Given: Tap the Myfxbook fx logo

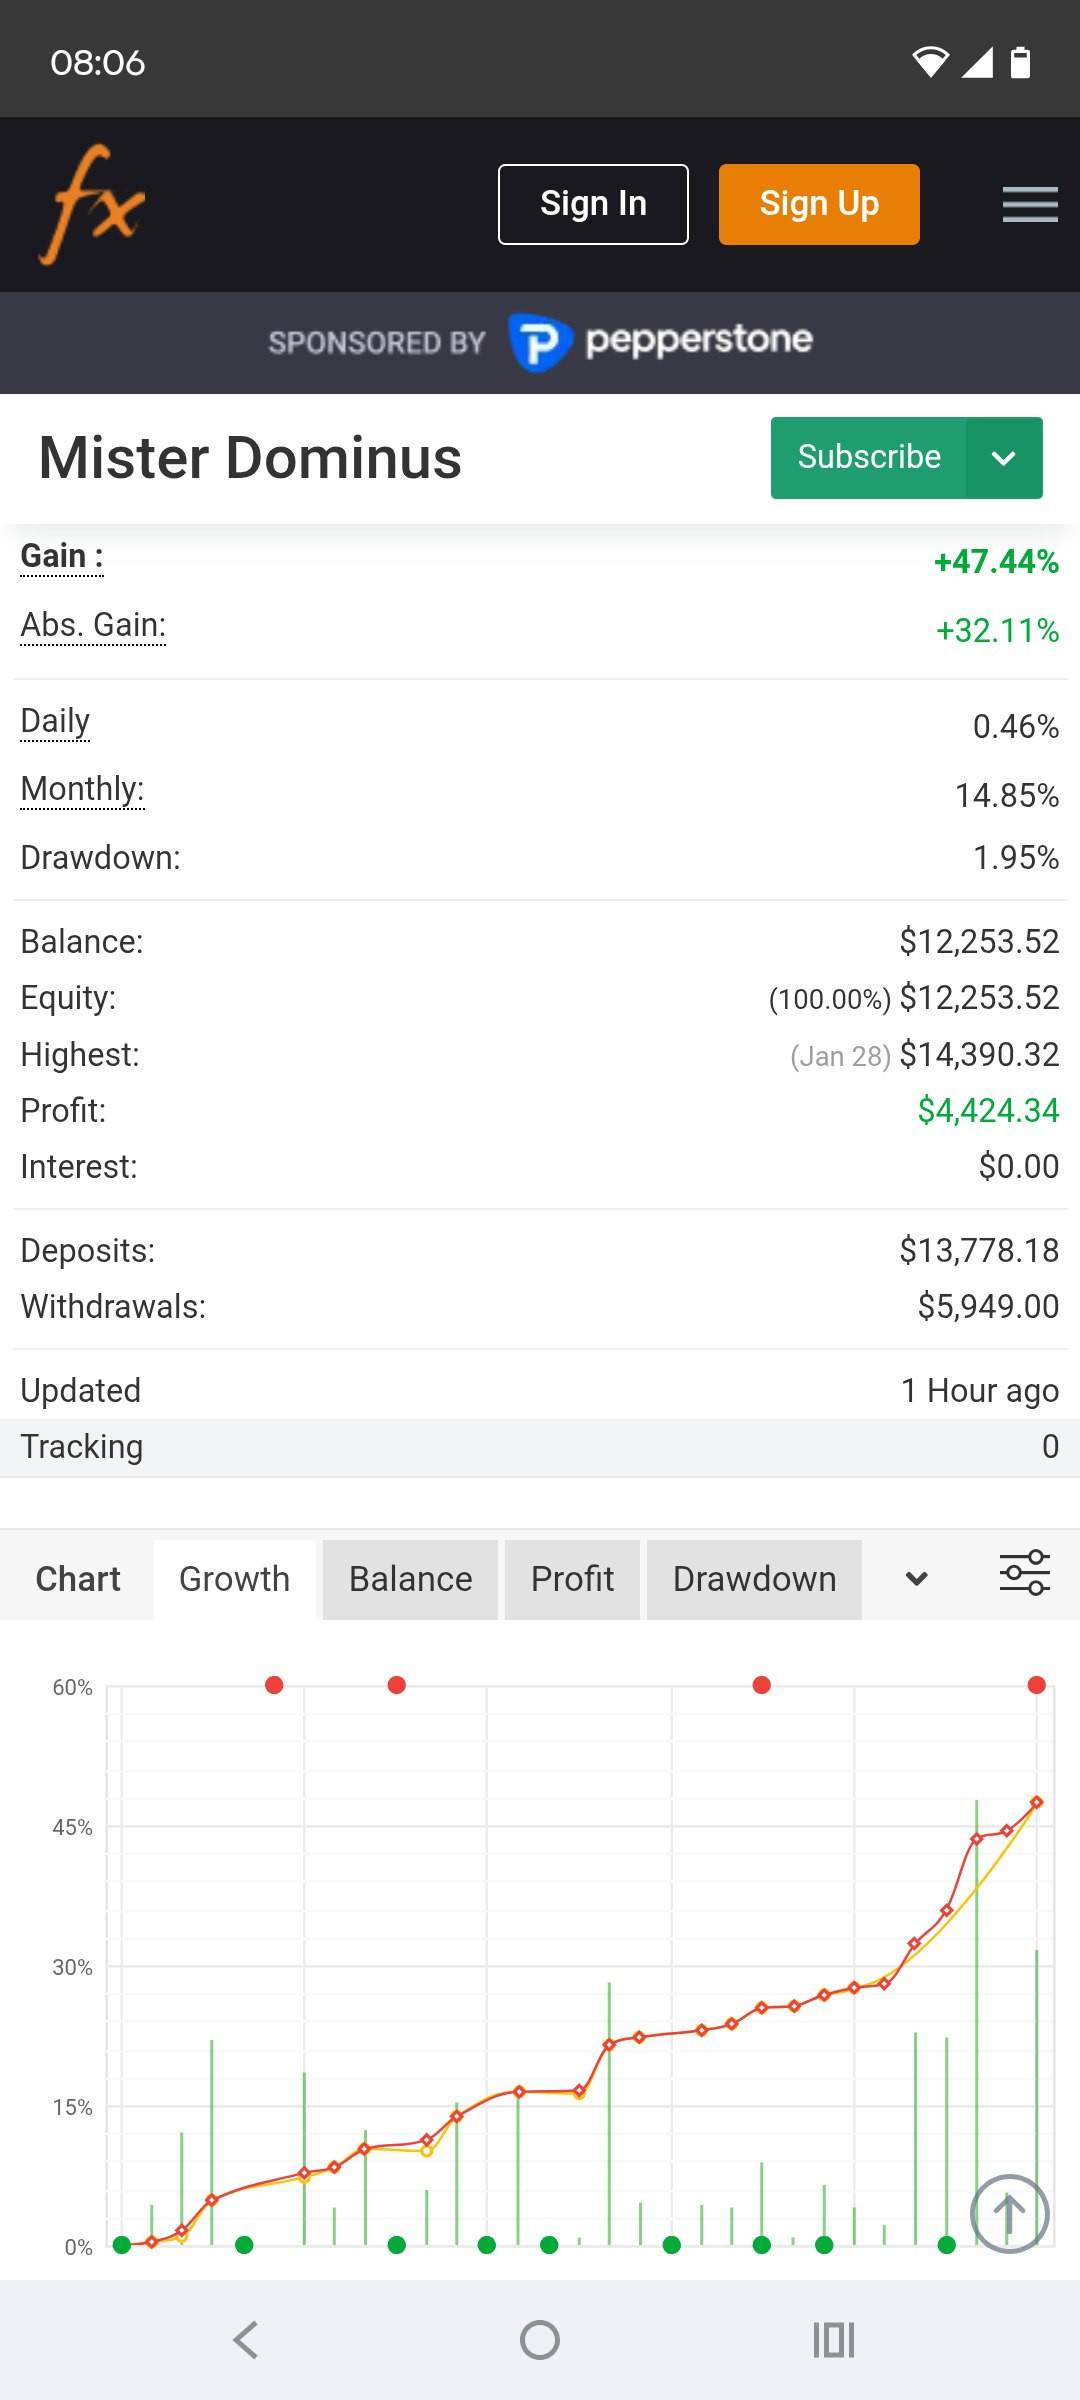Looking at the screenshot, I should point(92,204).
